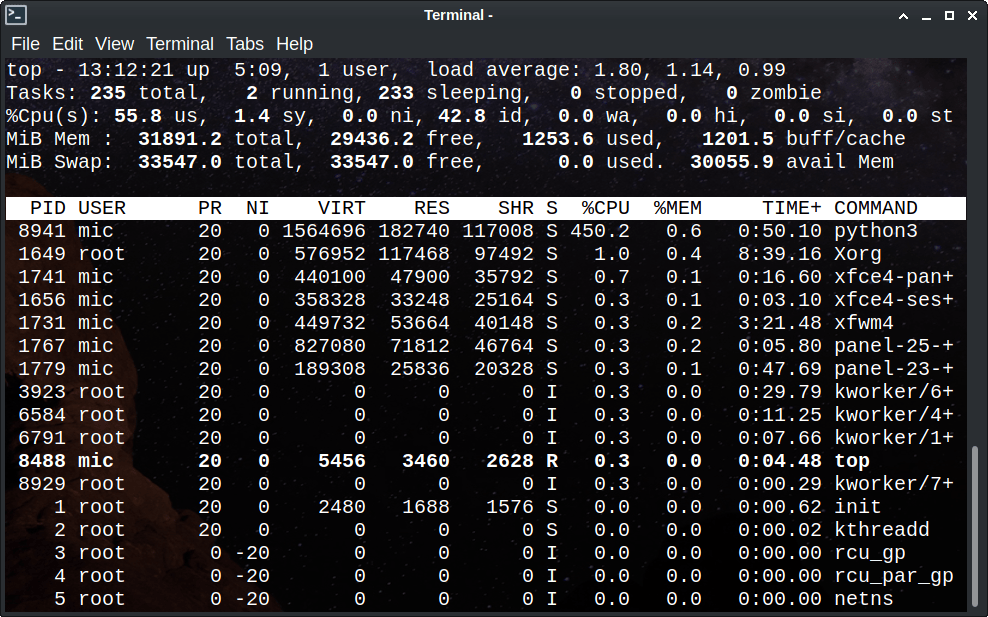
Task: Click the vertical scrollbar thumb
Action: 976,525
